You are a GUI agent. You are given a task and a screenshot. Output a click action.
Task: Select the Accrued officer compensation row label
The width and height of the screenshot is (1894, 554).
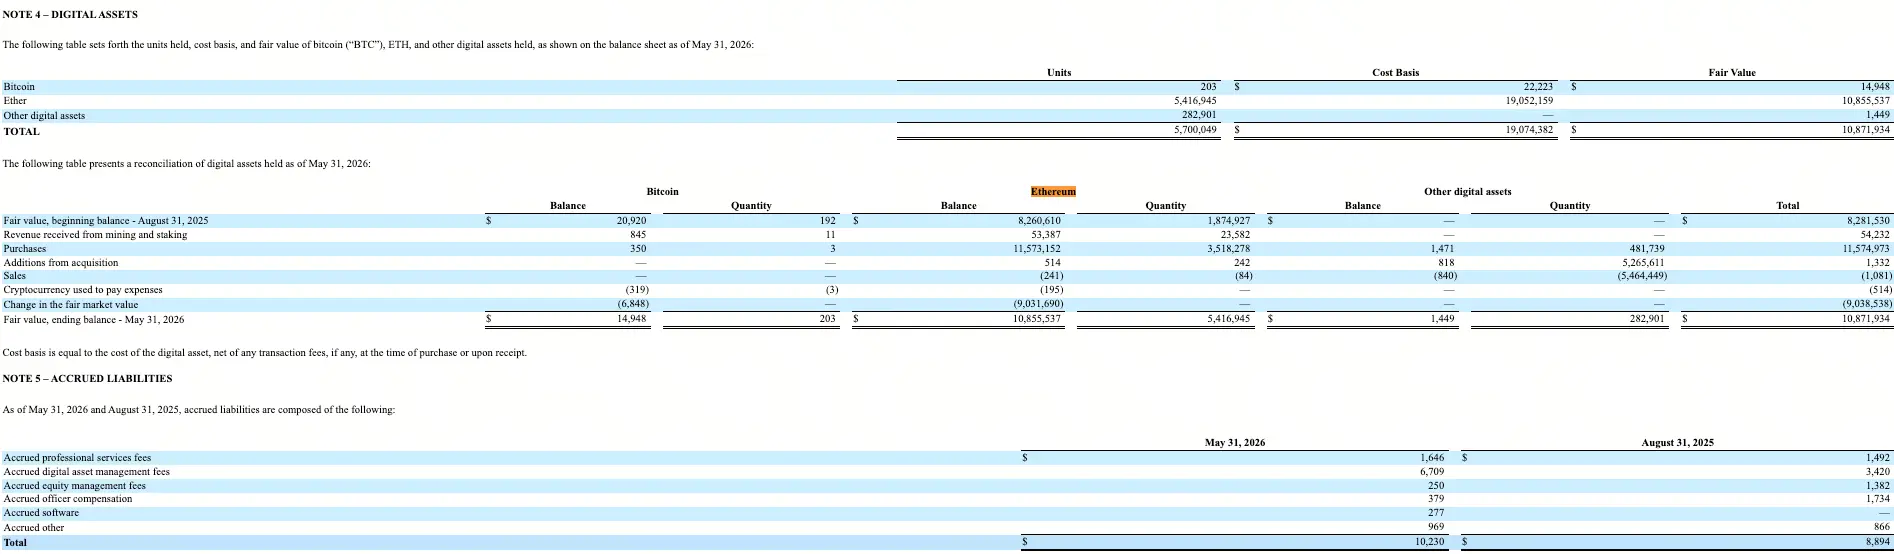(x=68, y=499)
